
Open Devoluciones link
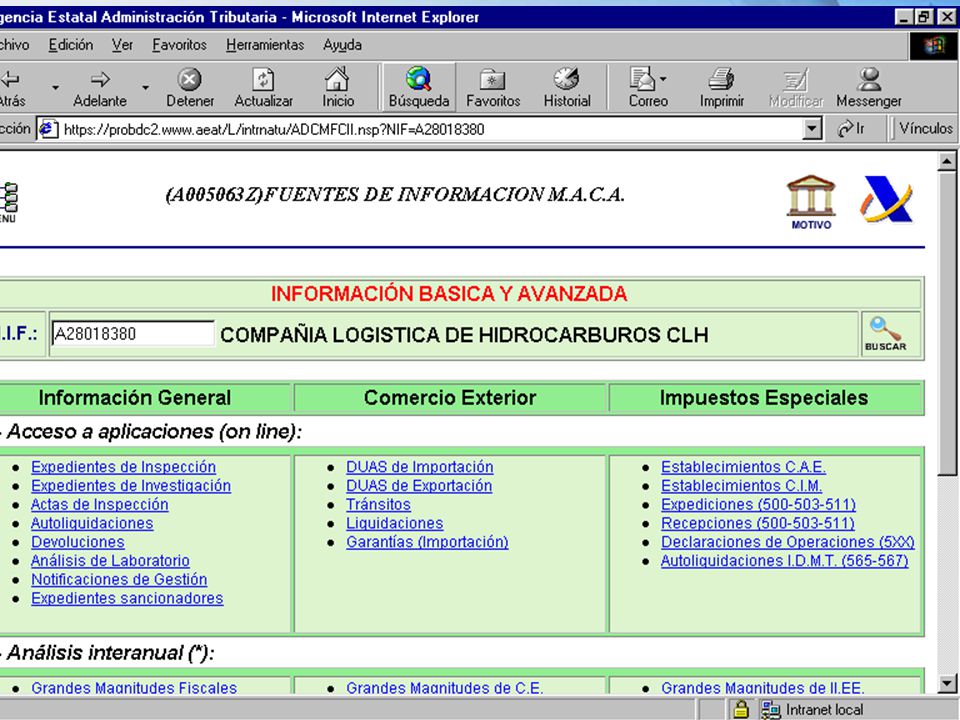[x=78, y=542]
